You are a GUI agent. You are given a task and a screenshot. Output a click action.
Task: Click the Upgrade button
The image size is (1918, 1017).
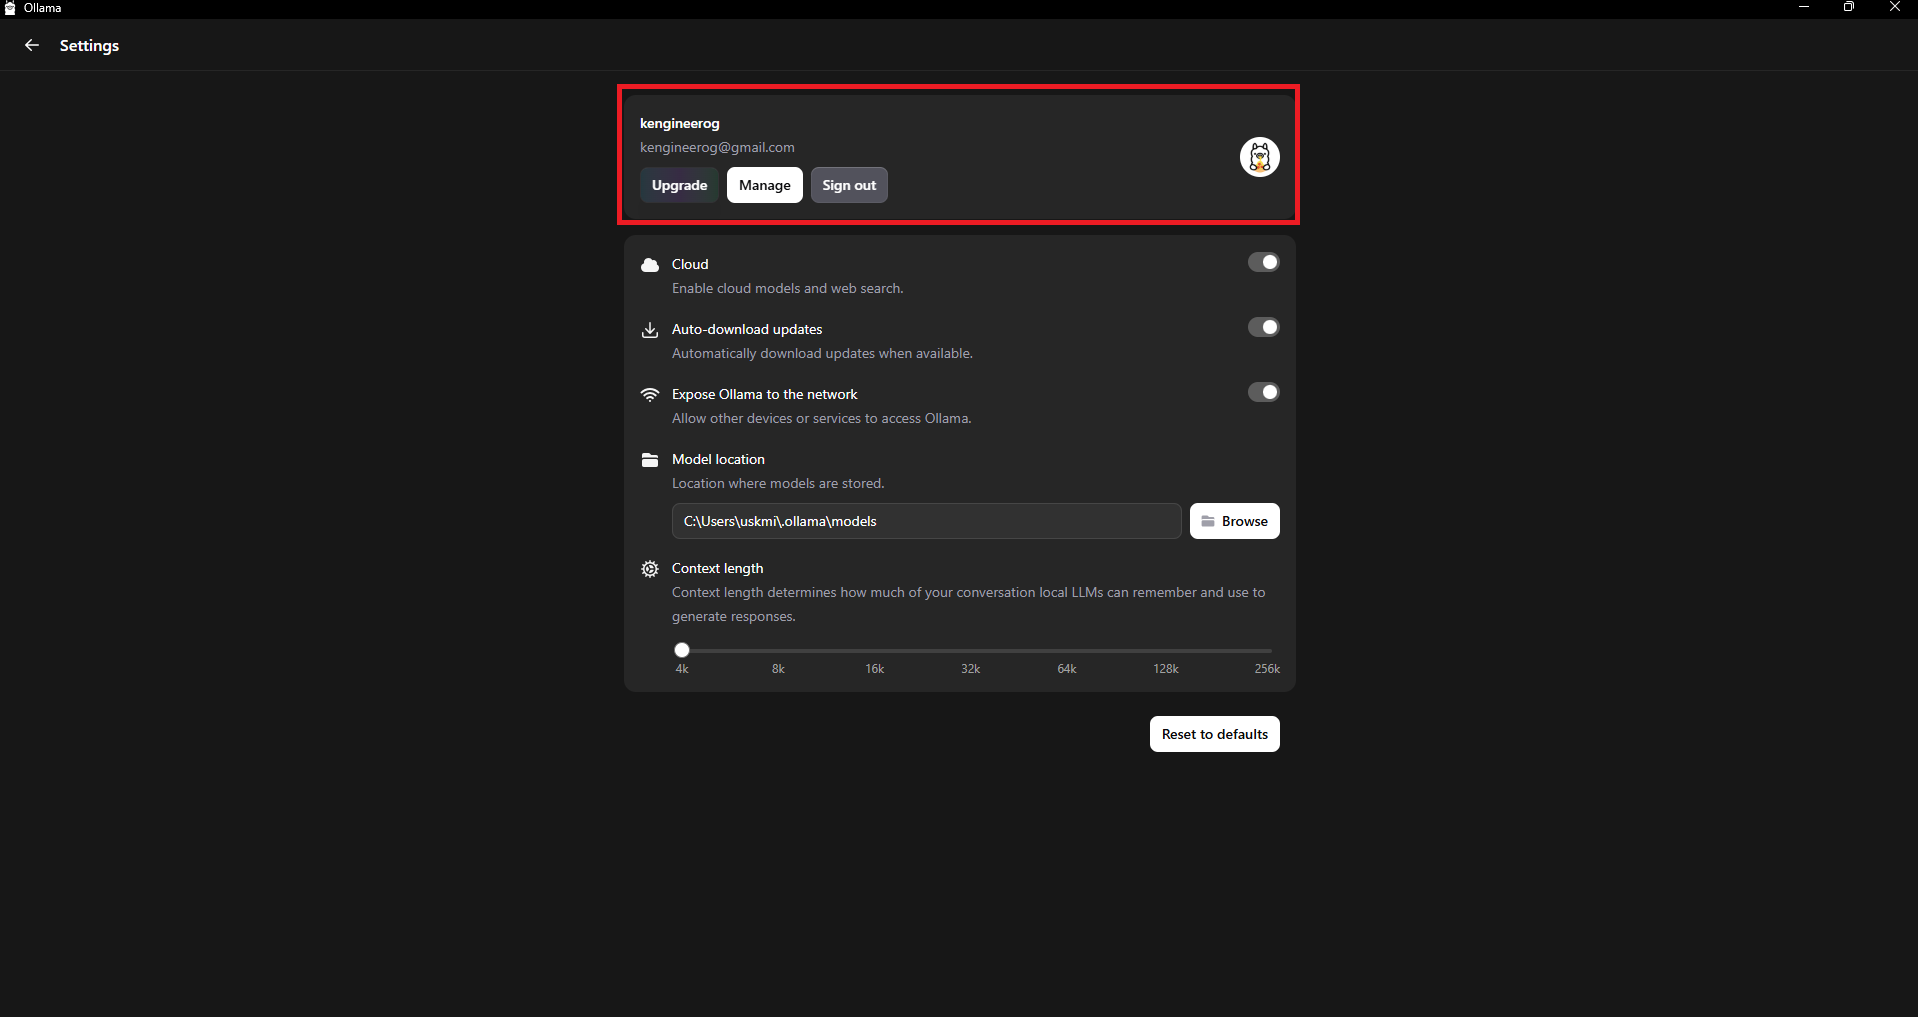[679, 185]
